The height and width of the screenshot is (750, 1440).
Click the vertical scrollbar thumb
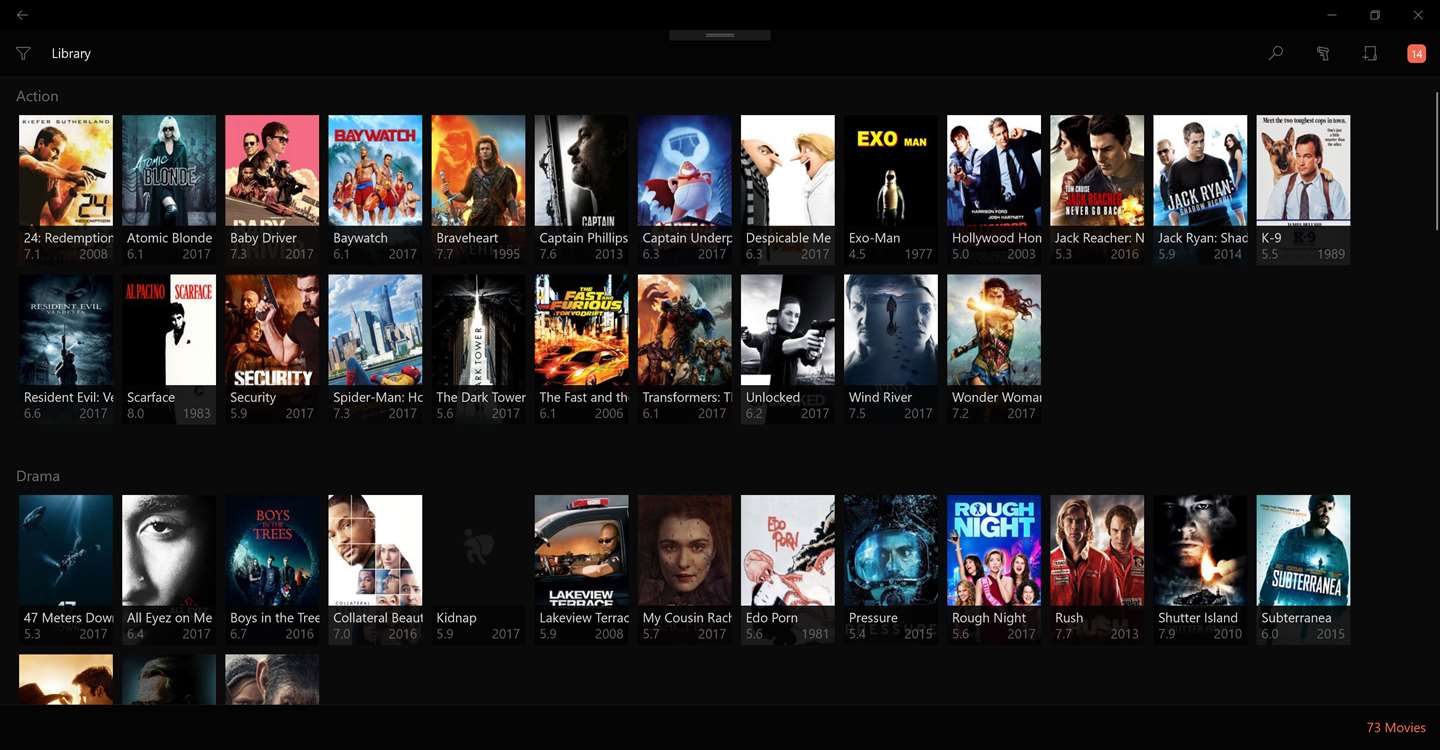point(1436,160)
